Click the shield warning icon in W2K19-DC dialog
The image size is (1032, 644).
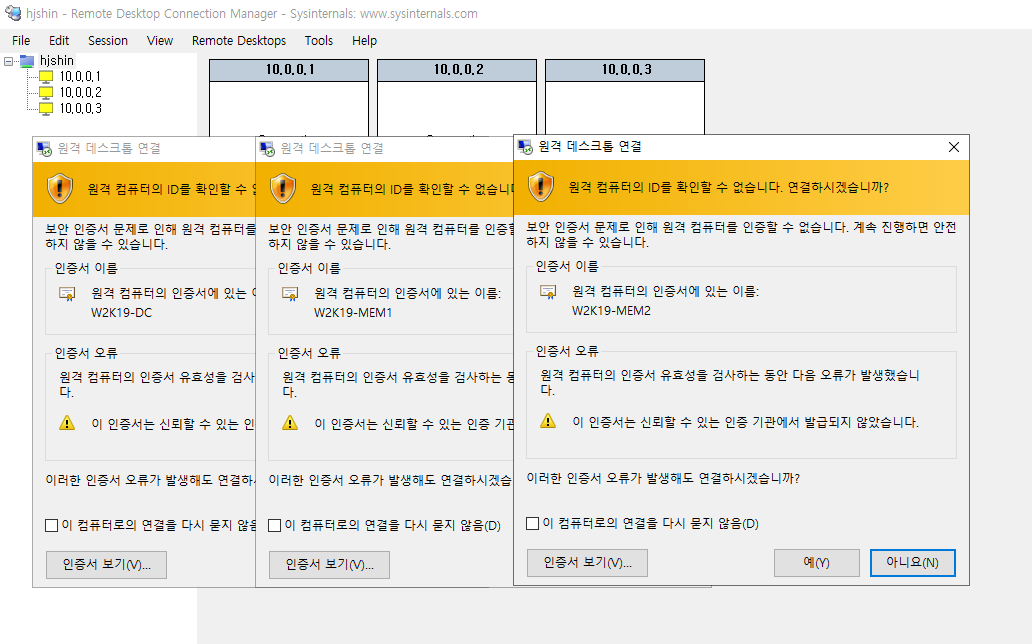60,189
